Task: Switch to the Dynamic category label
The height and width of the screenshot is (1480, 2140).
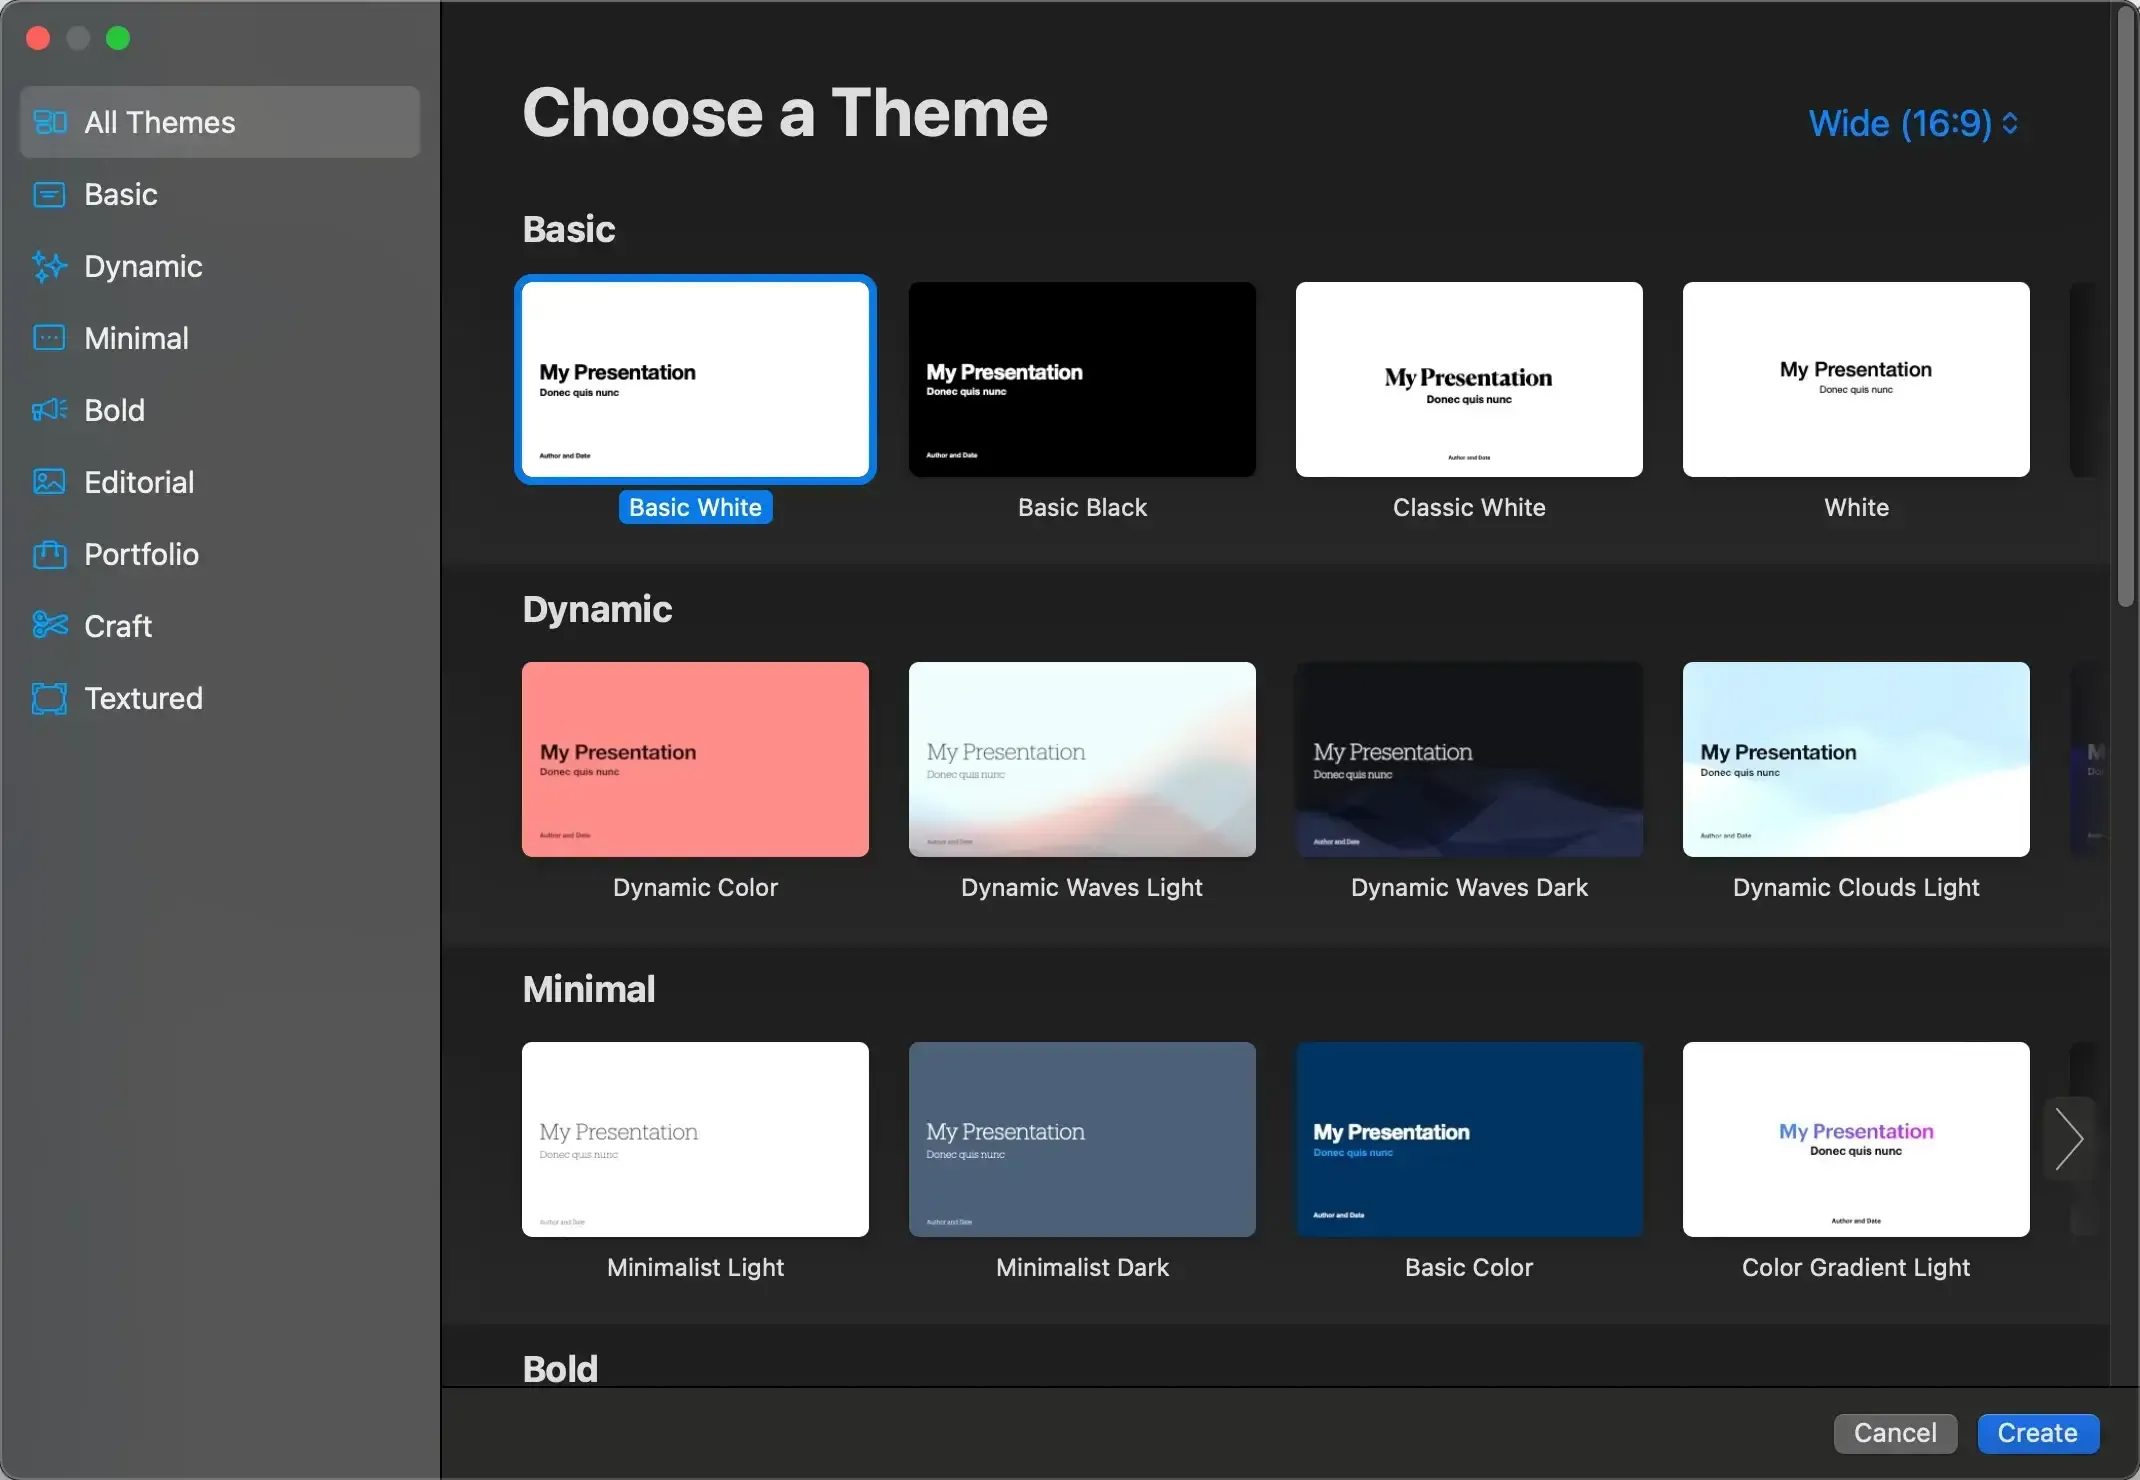Action: tap(143, 266)
